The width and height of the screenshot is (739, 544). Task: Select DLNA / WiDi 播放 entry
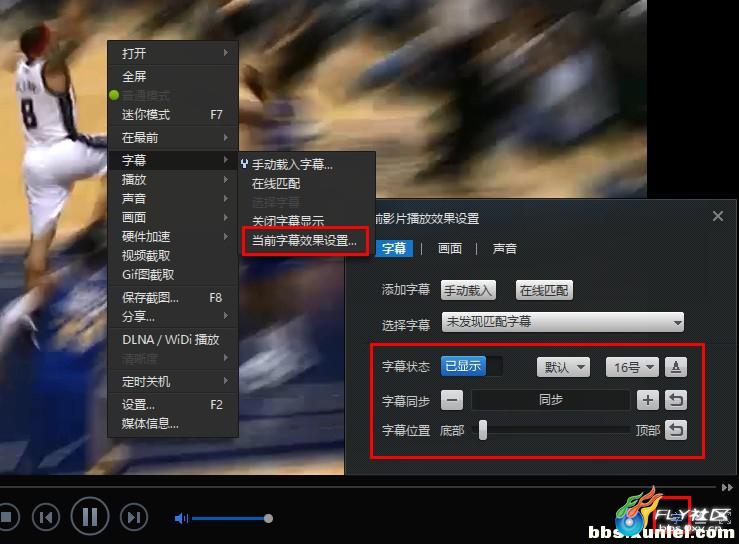(173, 339)
